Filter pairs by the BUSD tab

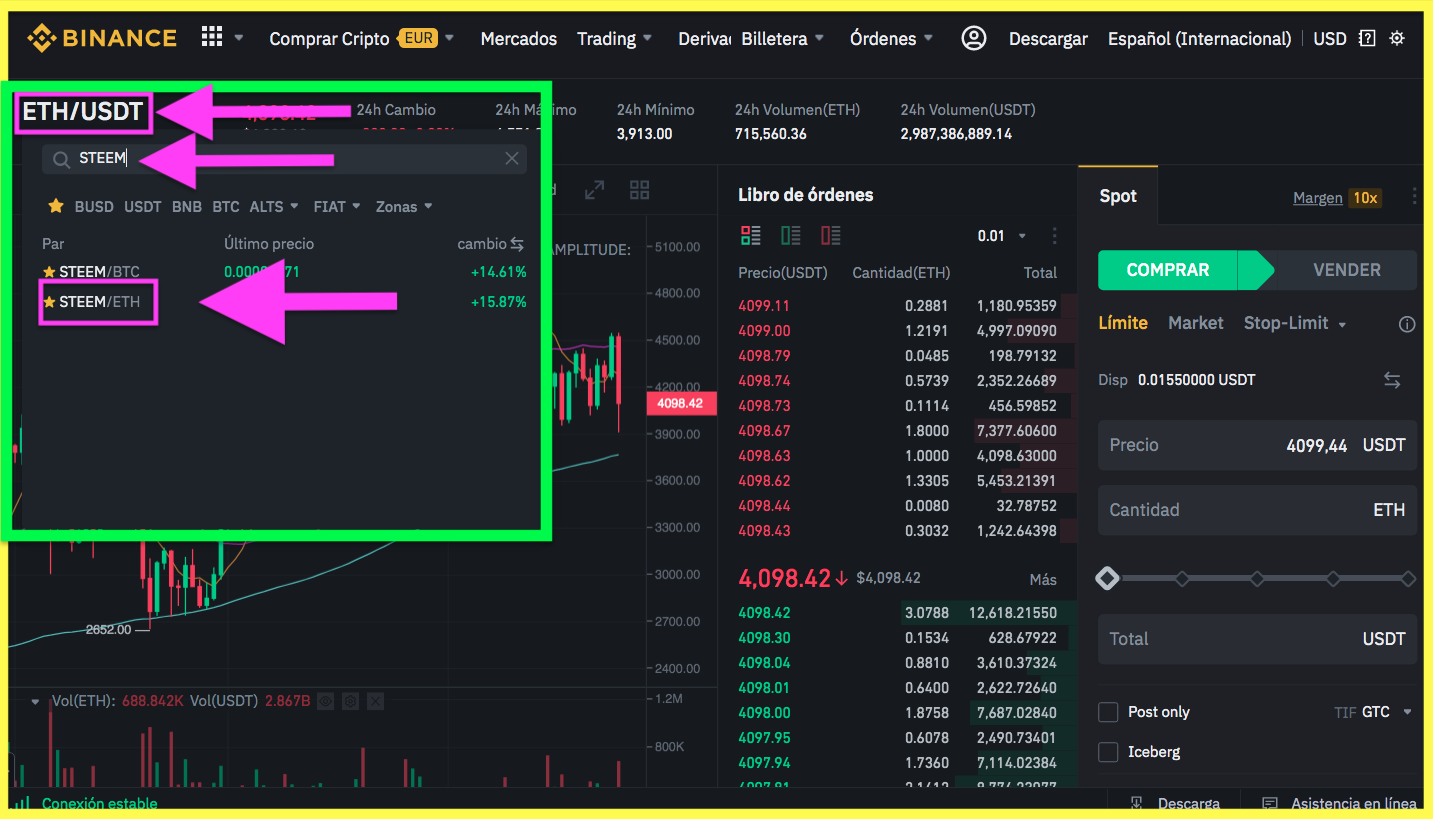point(94,206)
